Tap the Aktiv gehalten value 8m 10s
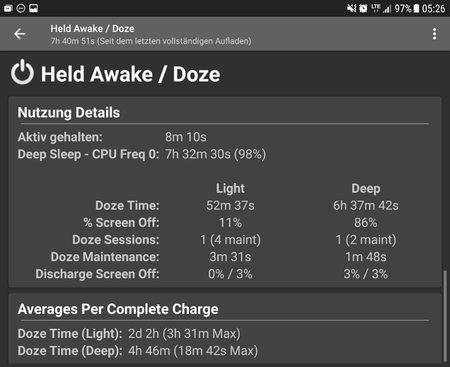The height and width of the screenshot is (367, 450). coord(186,137)
